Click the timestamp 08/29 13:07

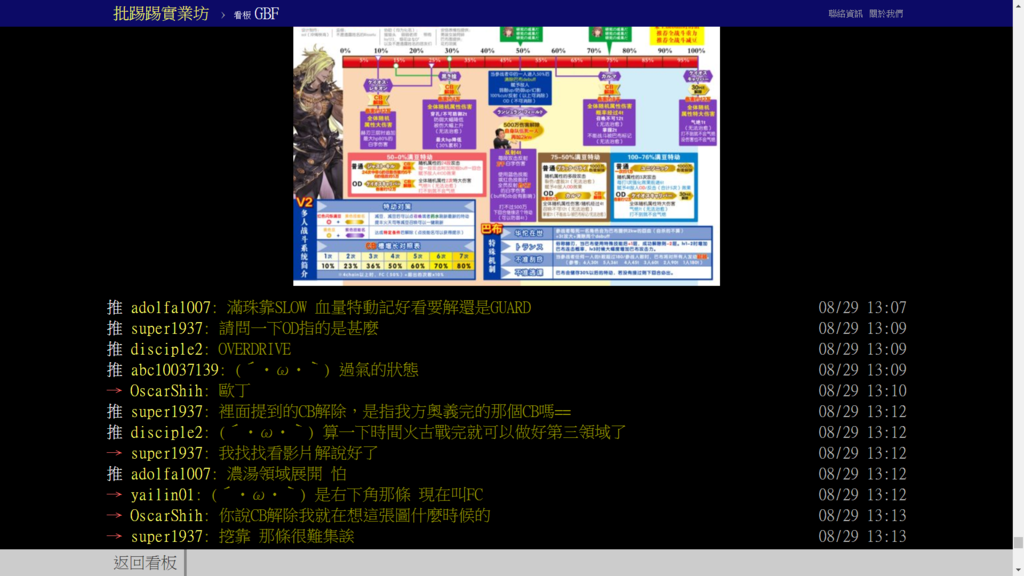pyautogui.click(x=862, y=308)
